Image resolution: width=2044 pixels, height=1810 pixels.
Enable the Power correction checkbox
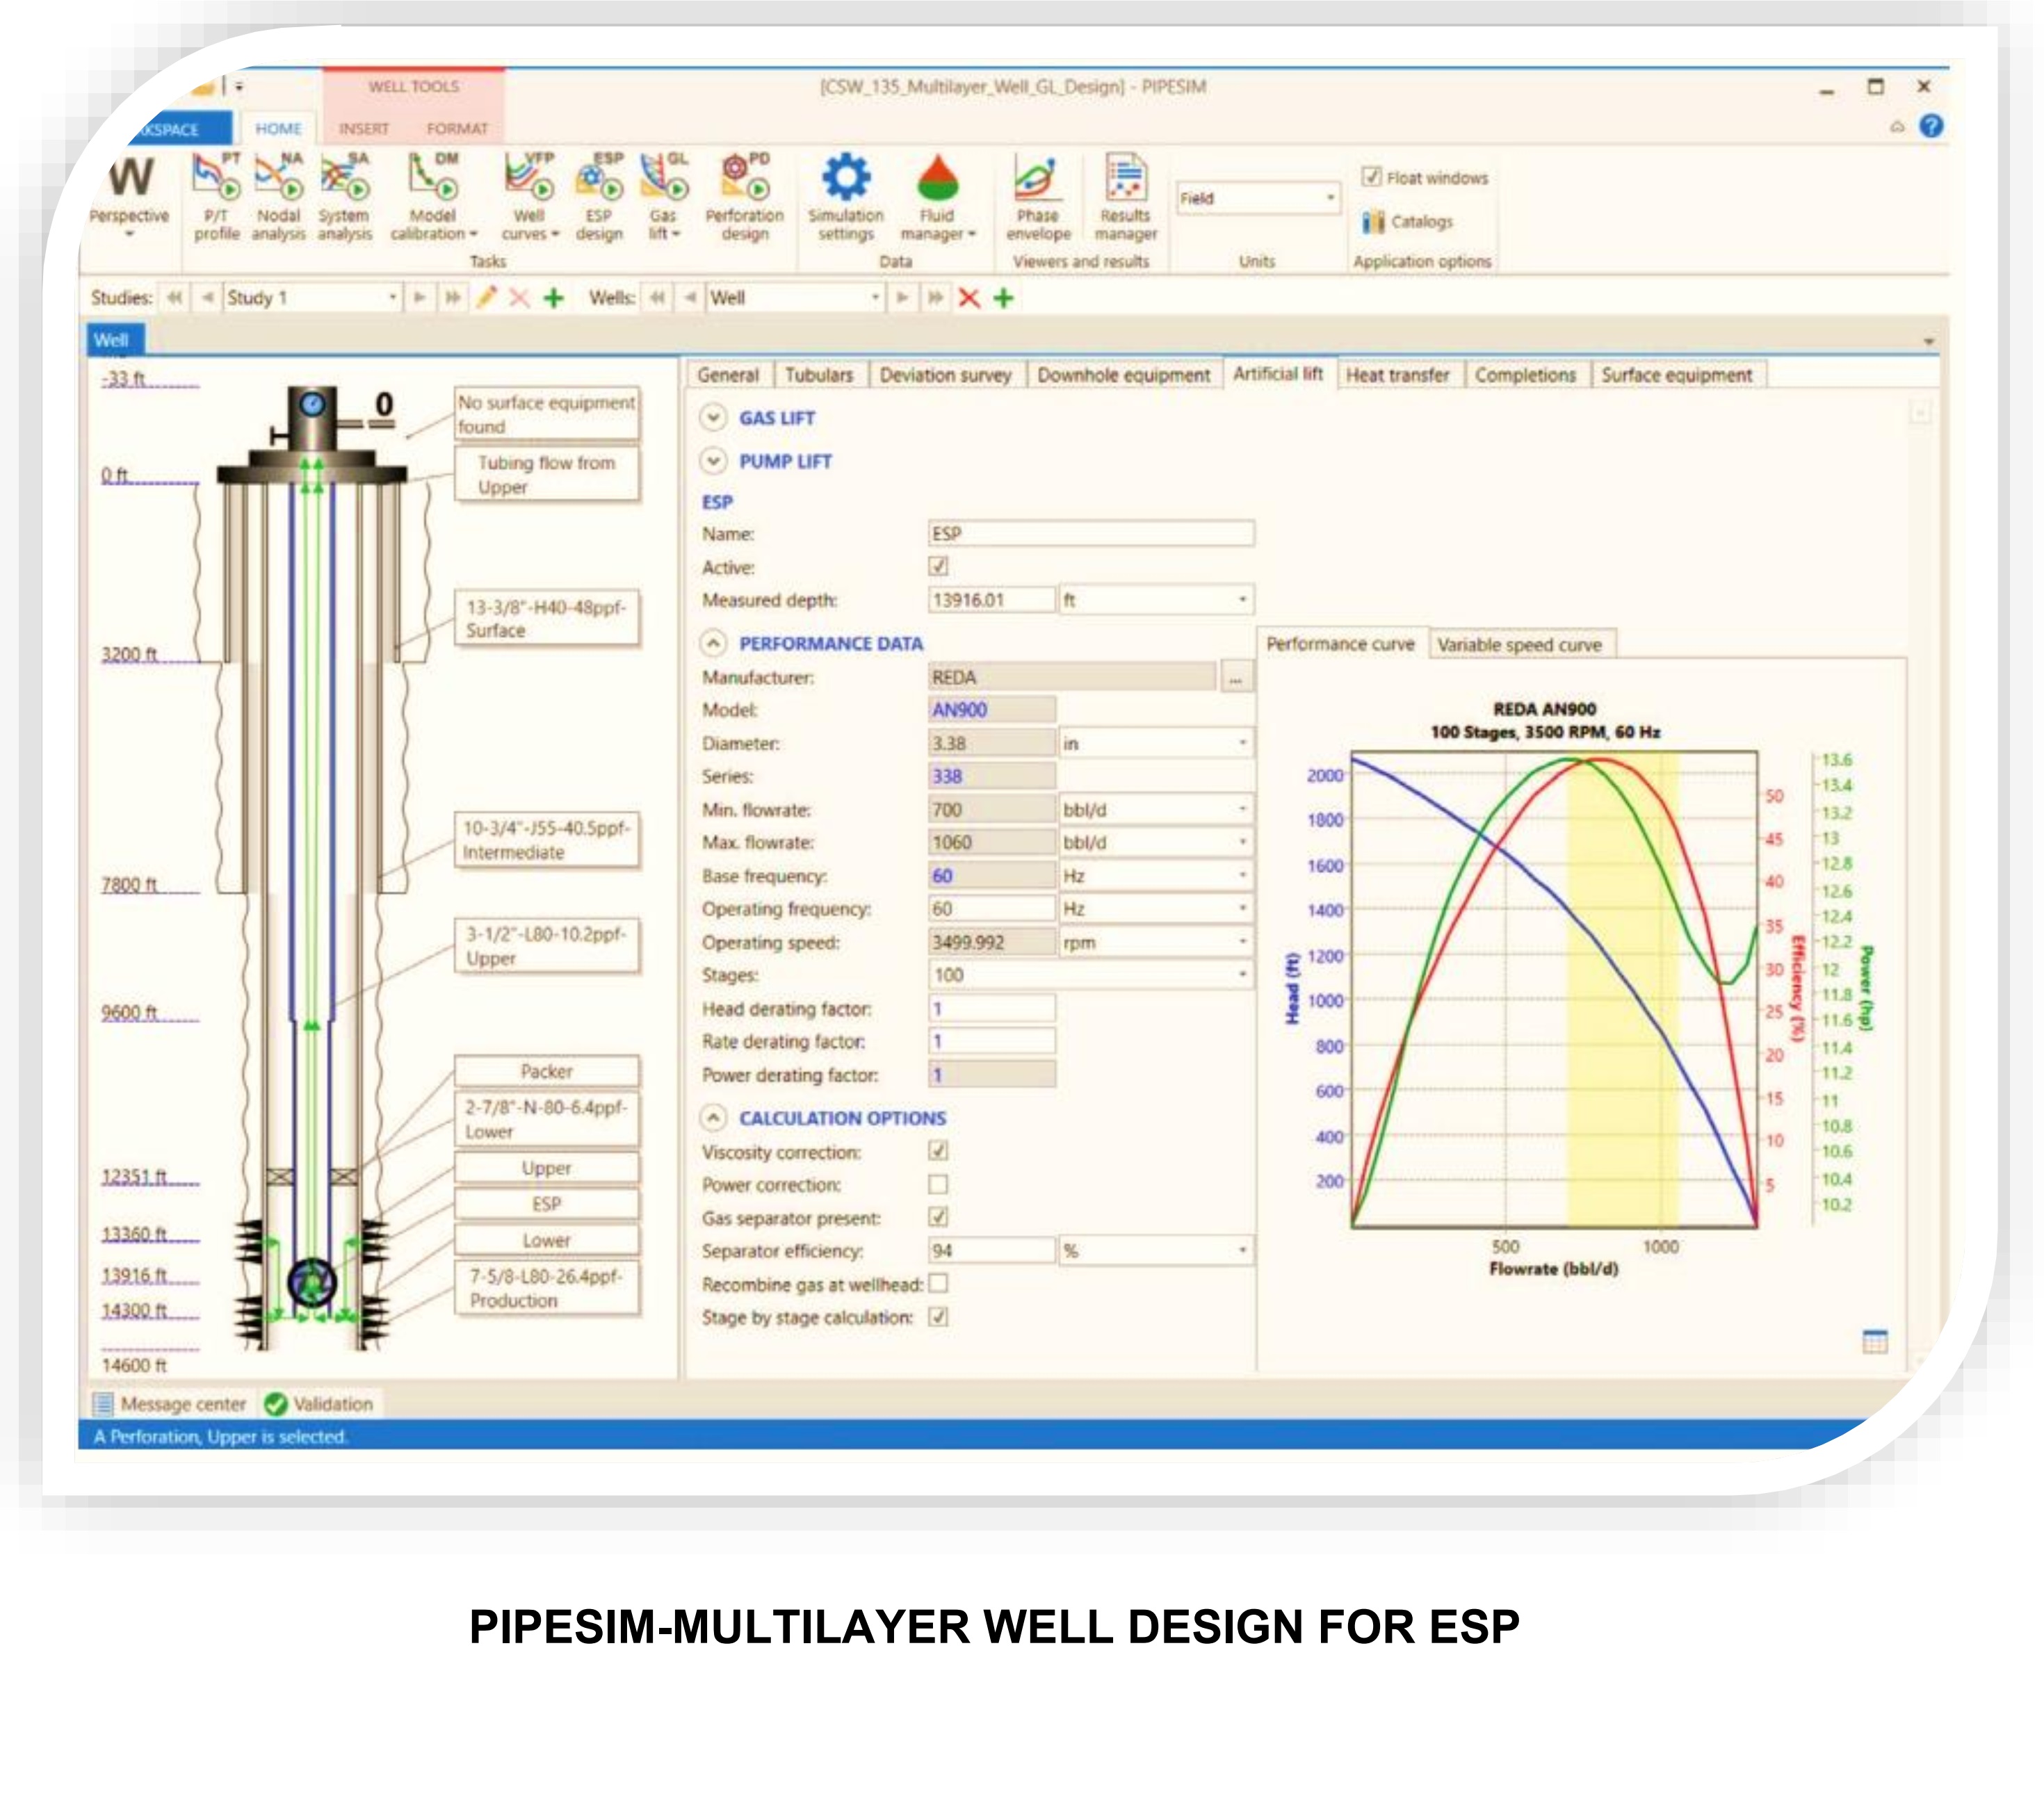pyautogui.click(x=938, y=1184)
